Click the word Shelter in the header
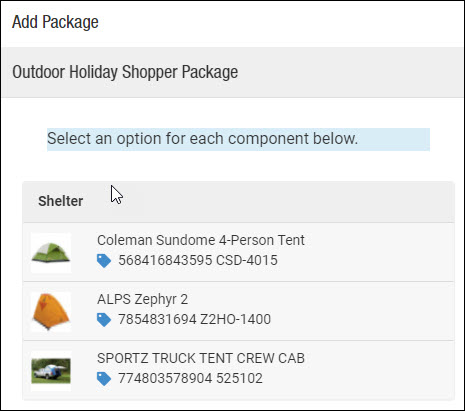The image size is (465, 411). click(60, 201)
